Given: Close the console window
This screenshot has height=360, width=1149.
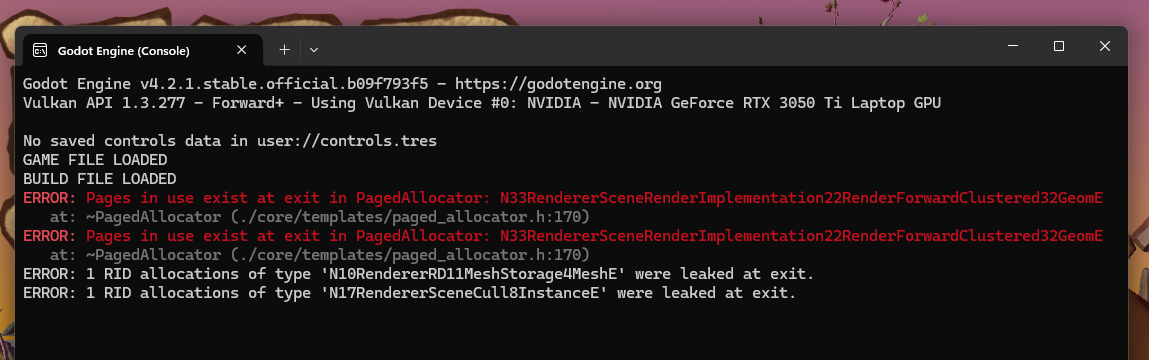Looking at the screenshot, I should tap(1104, 46).
